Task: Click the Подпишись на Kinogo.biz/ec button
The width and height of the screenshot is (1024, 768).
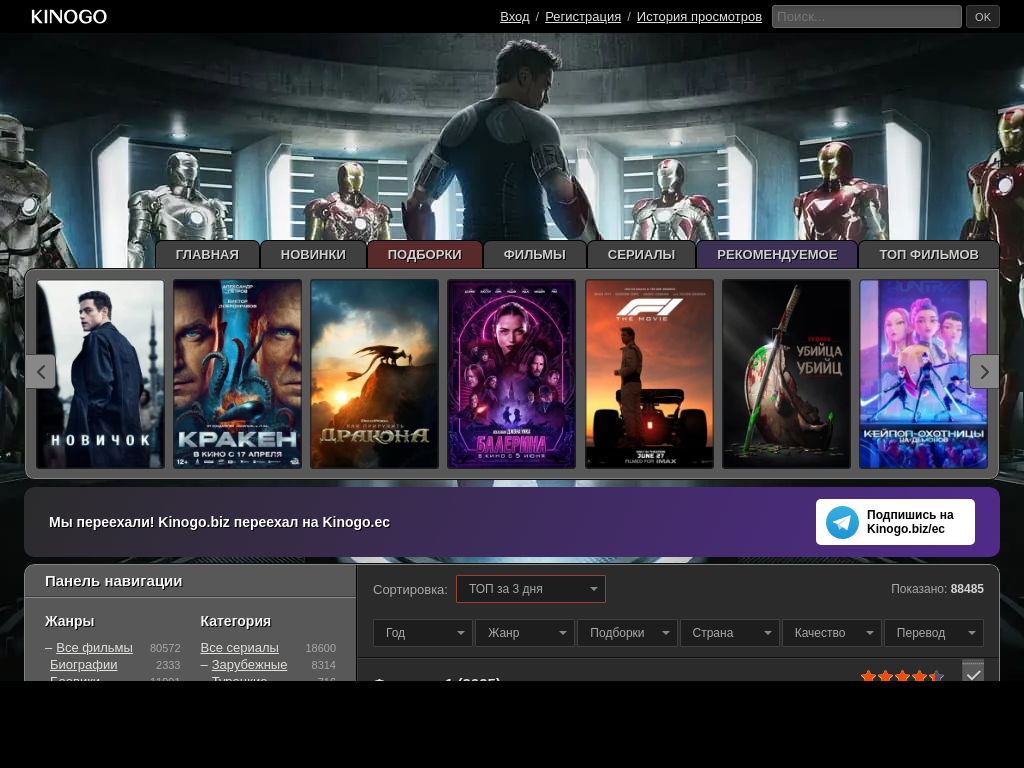Action: click(x=895, y=522)
